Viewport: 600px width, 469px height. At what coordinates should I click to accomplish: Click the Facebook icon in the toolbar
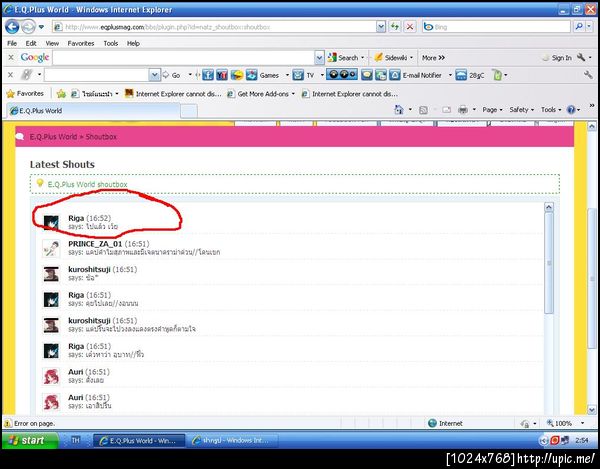coord(208,75)
